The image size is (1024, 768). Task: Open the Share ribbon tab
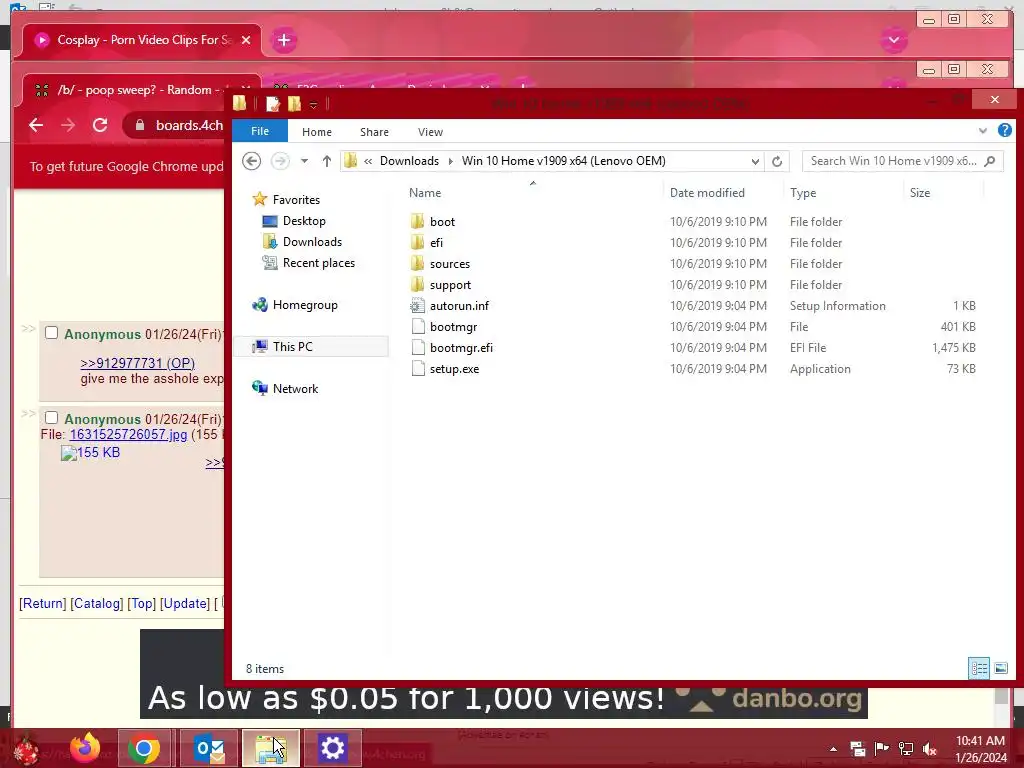[x=374, y=132]
